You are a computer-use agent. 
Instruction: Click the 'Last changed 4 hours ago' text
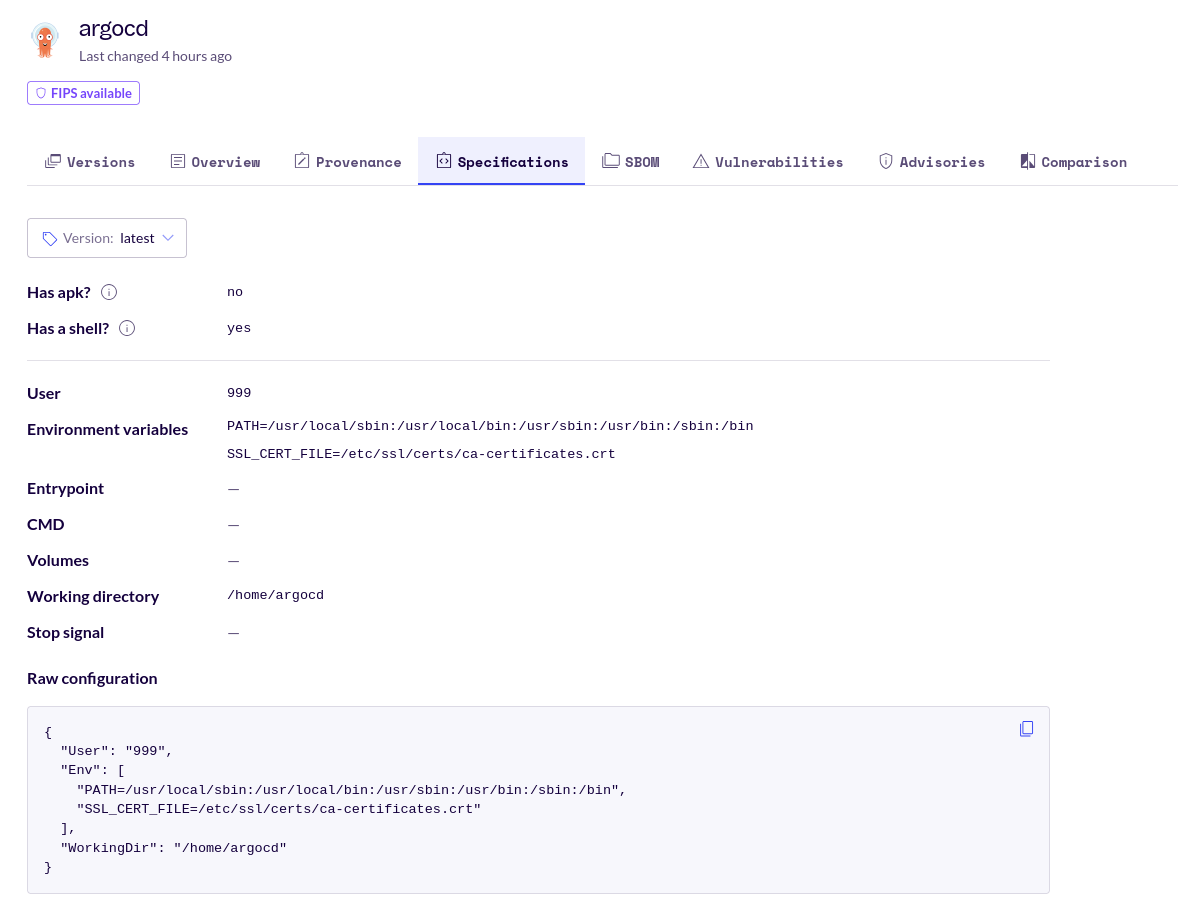tap(155, 56)
